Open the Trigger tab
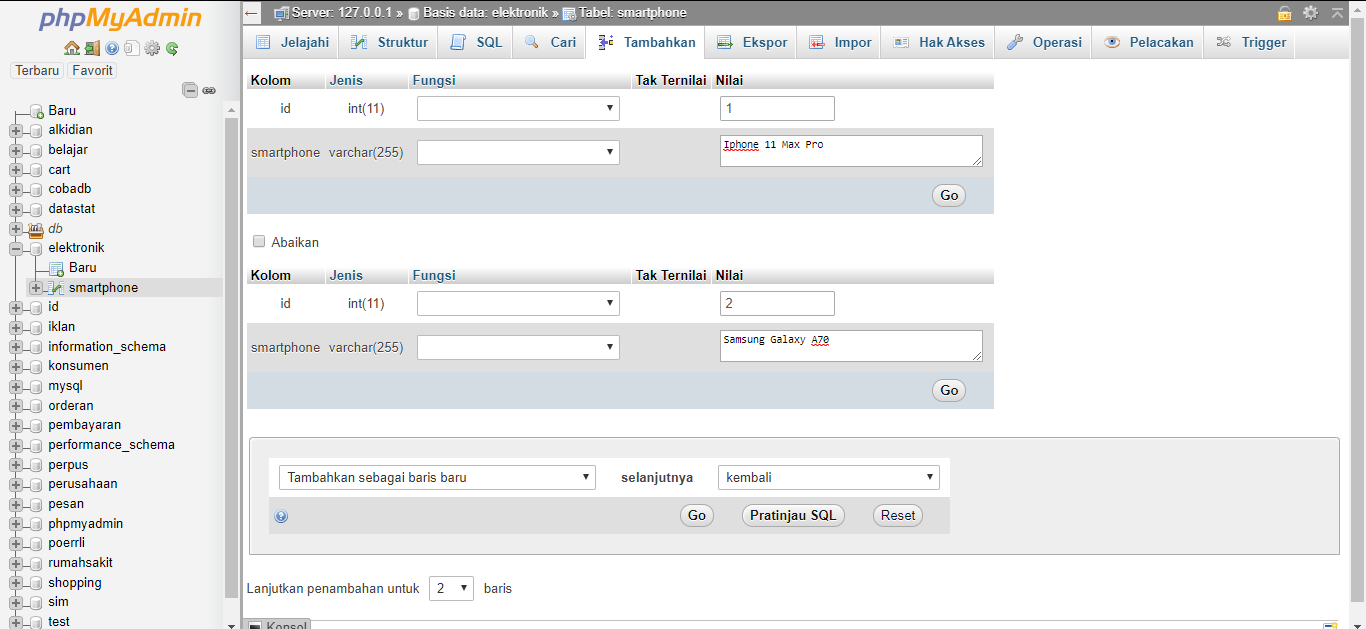 pyautogui.click(x=1250, y=43)
